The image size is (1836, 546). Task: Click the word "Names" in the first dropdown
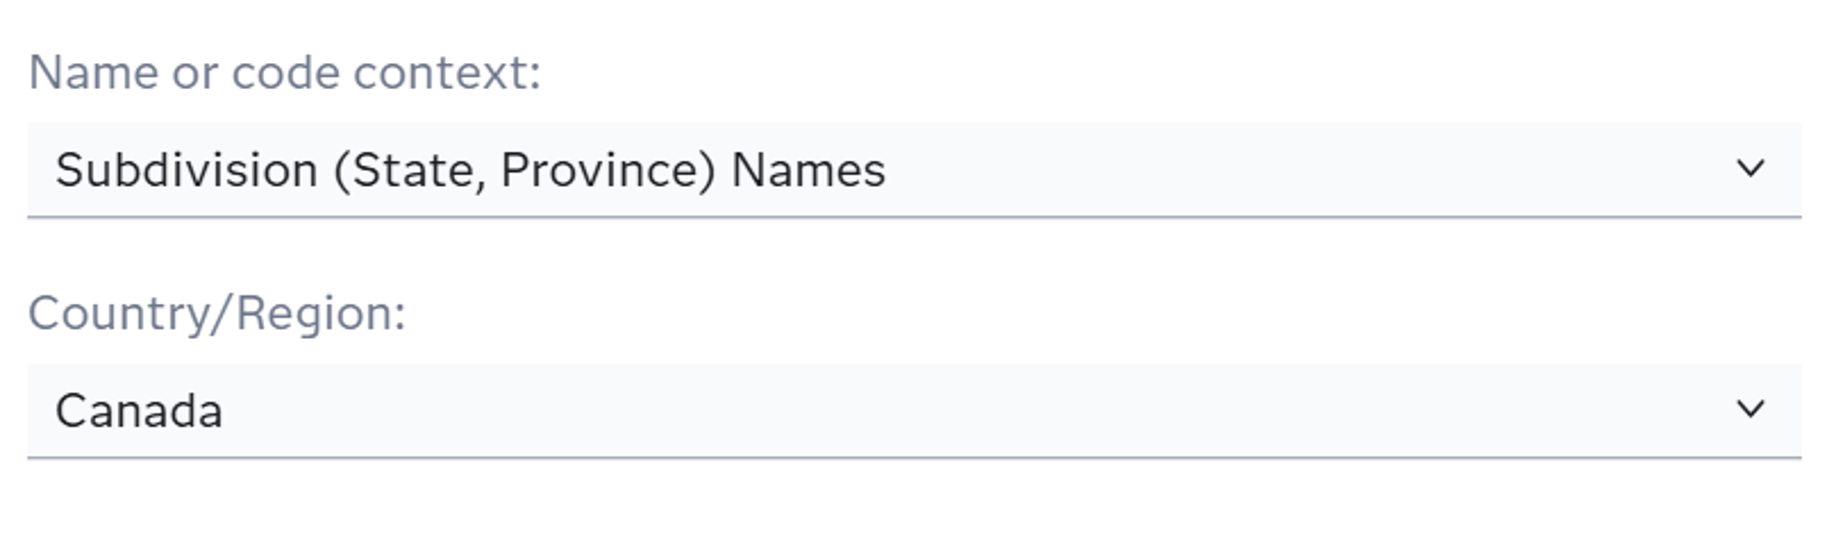(808, 170)
